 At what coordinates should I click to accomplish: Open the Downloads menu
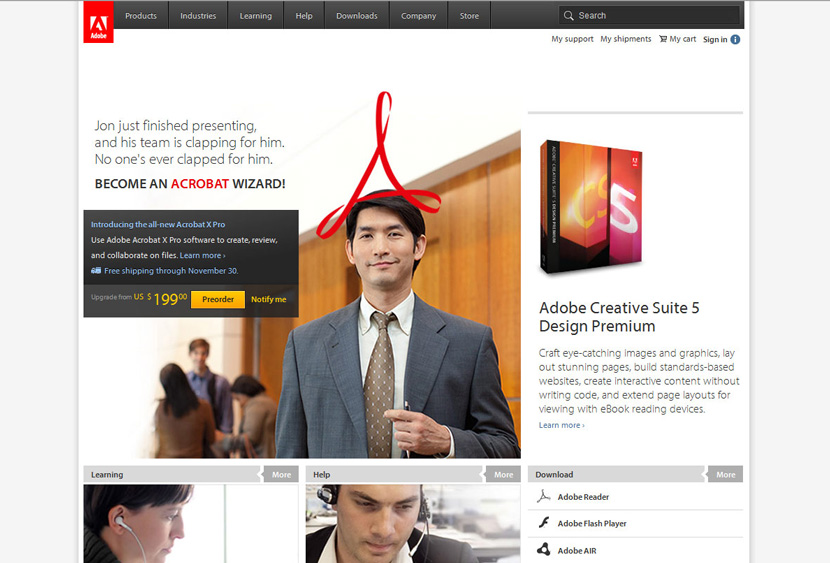(357, 15)
